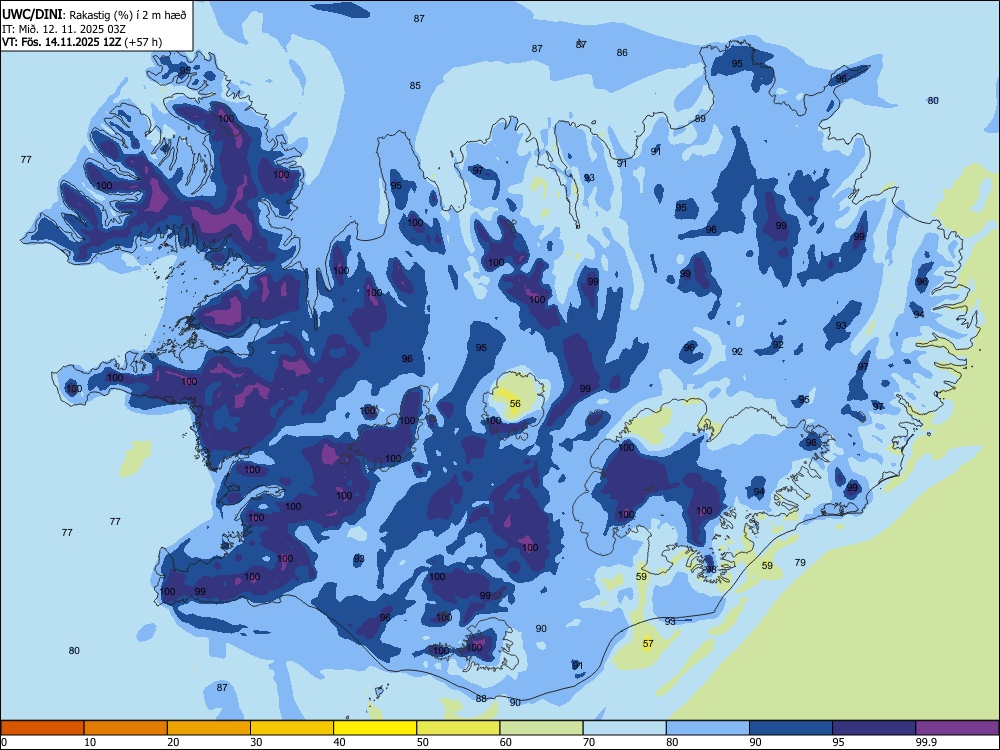Click the humidity value '79' on the map
This screenshot has height=750, width=1000.
(x=800, y=562)
